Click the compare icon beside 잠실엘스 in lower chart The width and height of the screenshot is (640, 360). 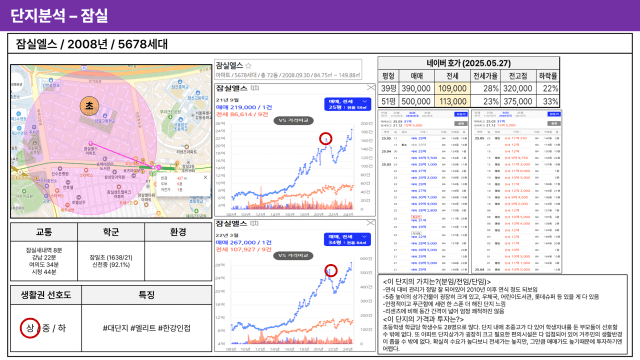click(x=254, y=223)
